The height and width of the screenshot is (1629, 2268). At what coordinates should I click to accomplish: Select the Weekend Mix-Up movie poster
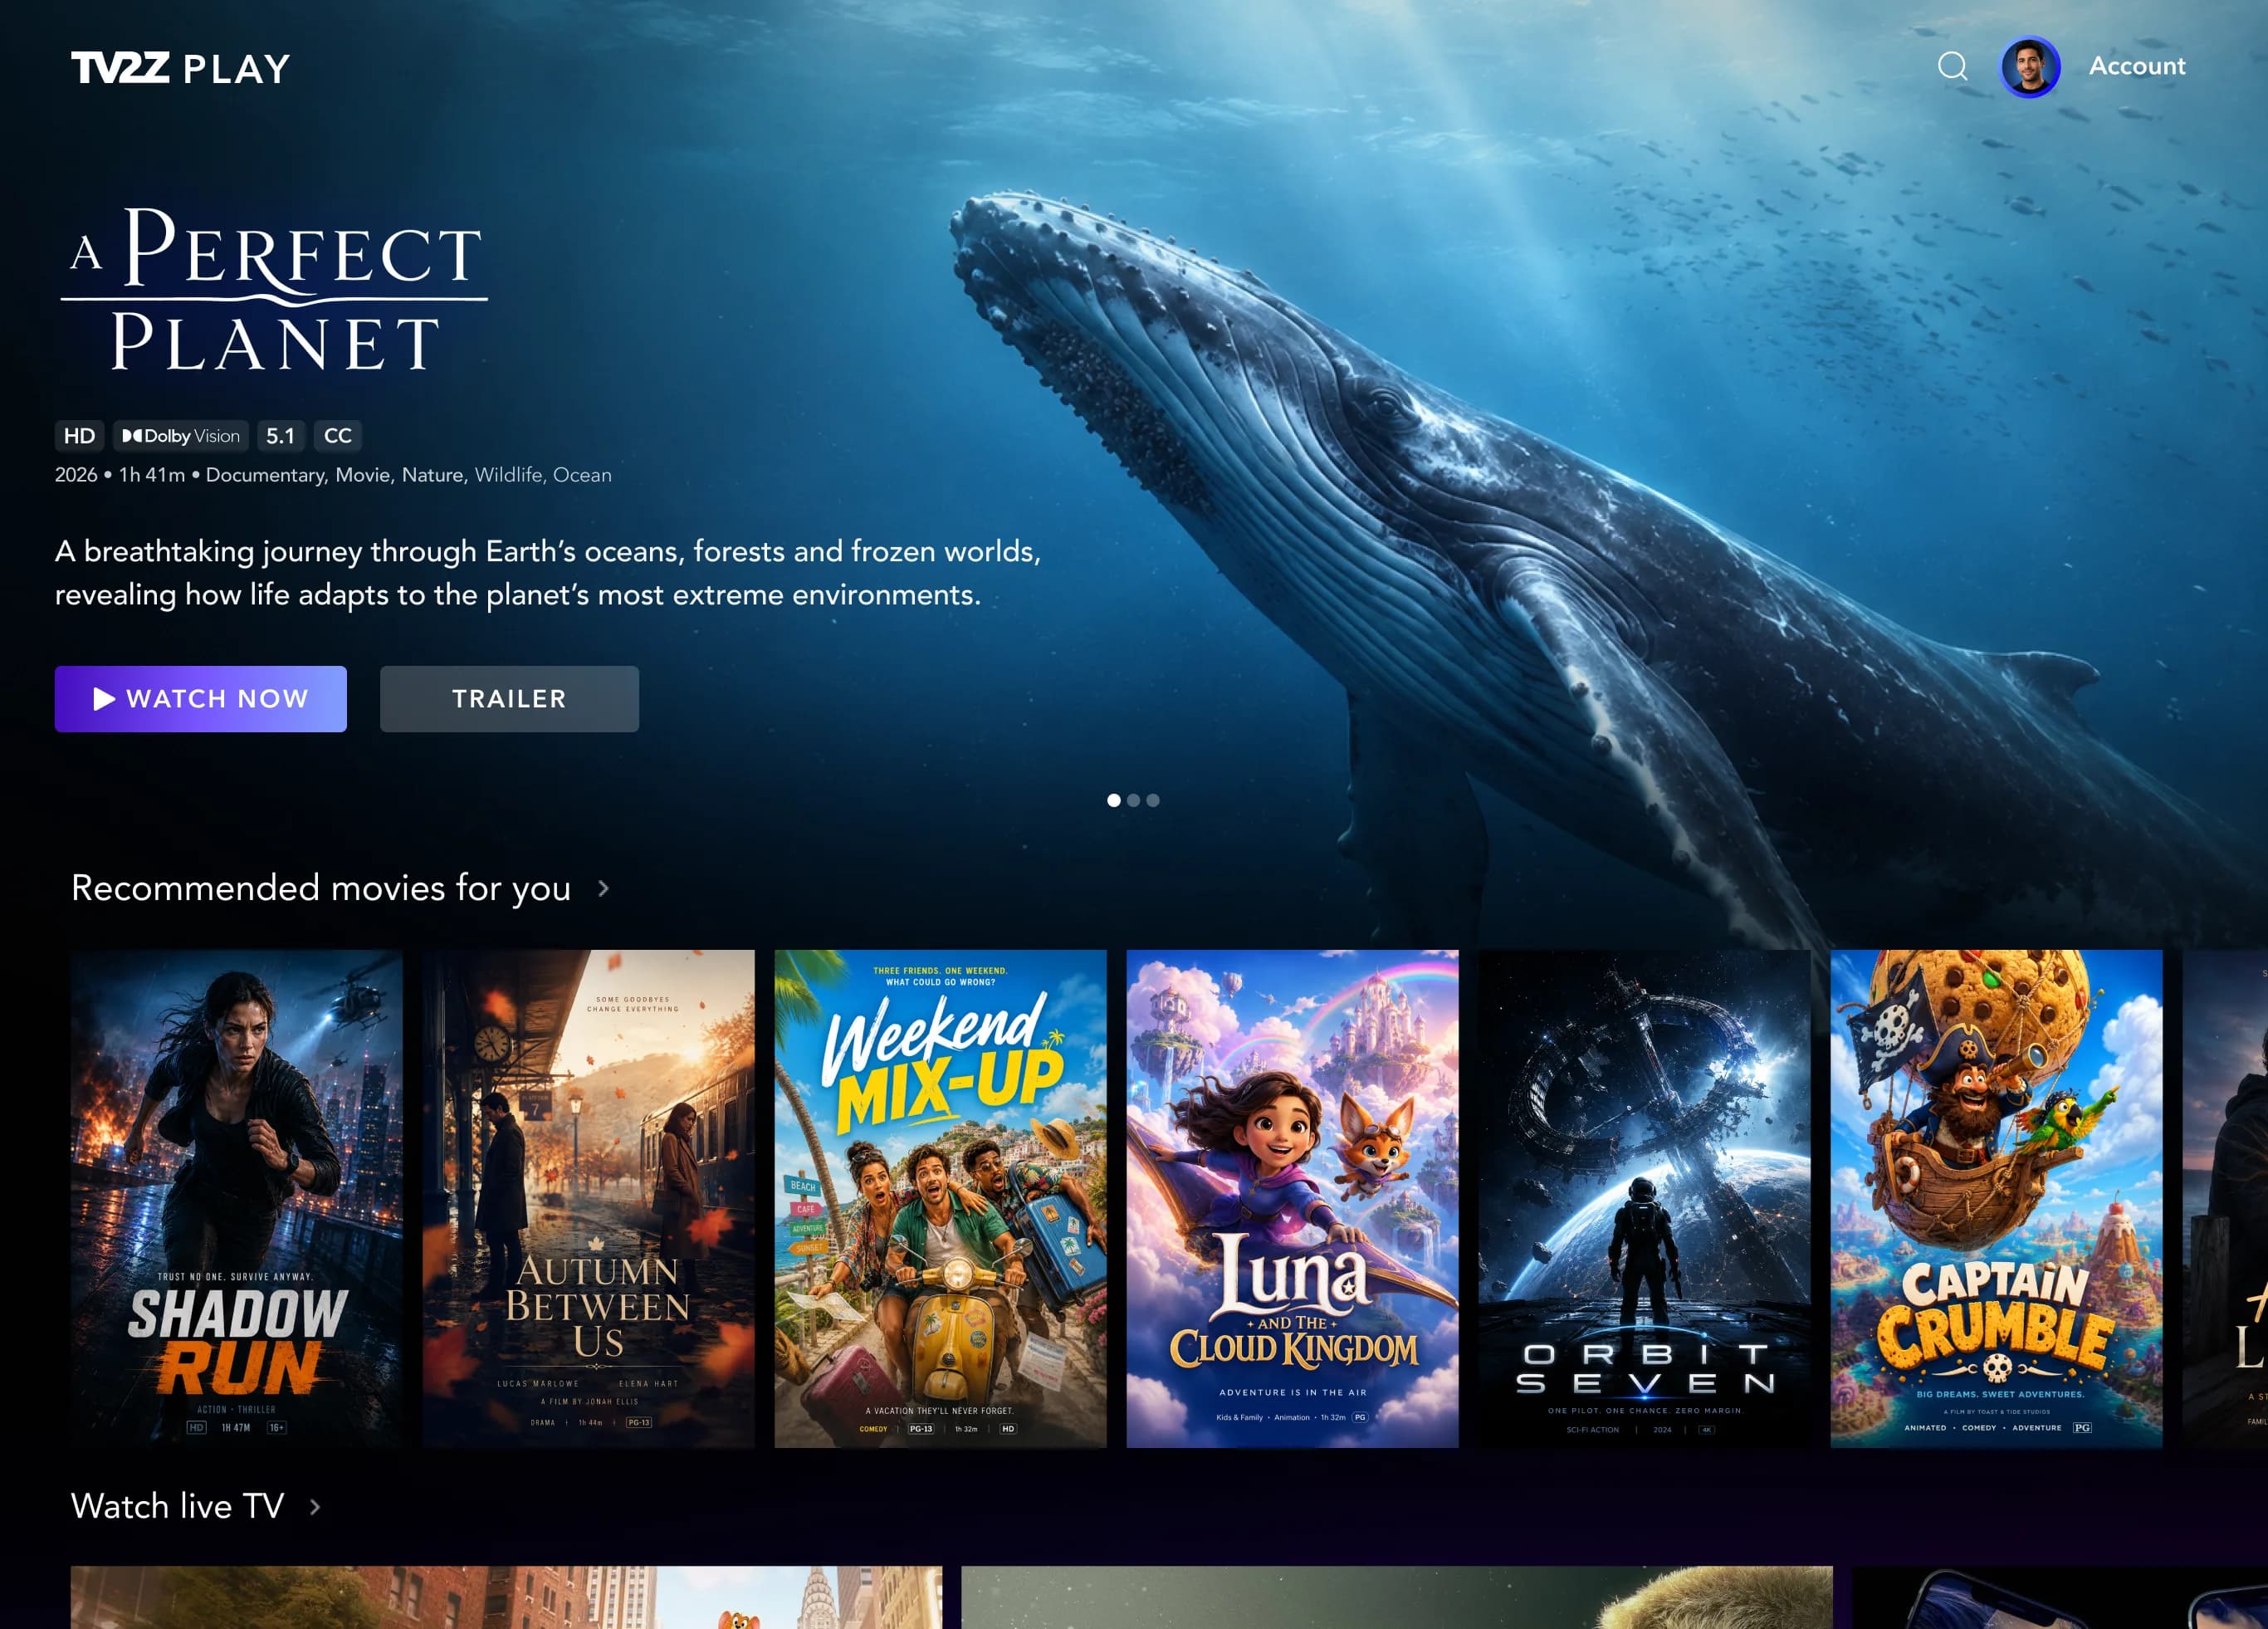(x=941, y=1198)
